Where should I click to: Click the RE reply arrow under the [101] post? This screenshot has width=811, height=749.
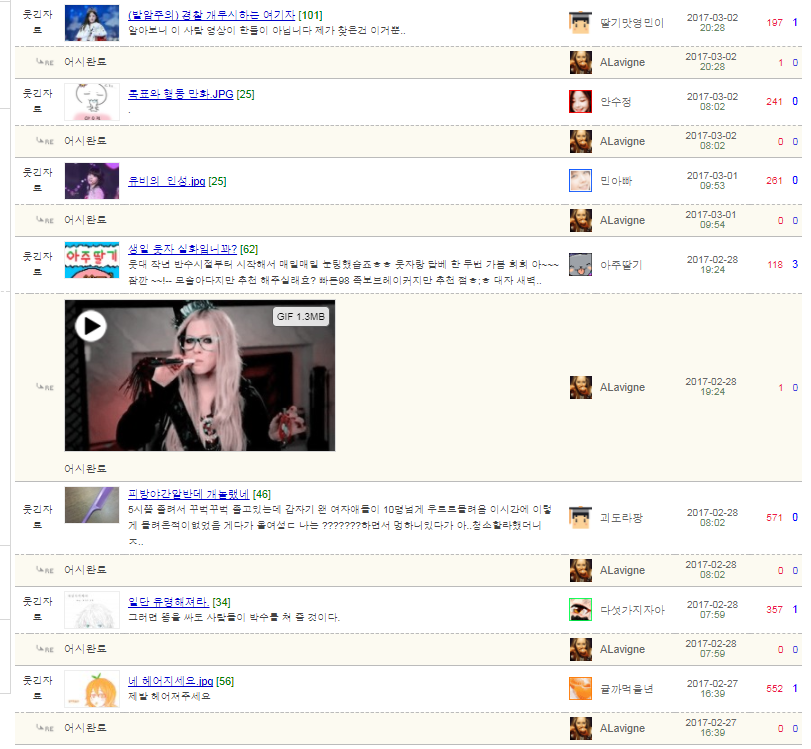[x=45, y=62]
